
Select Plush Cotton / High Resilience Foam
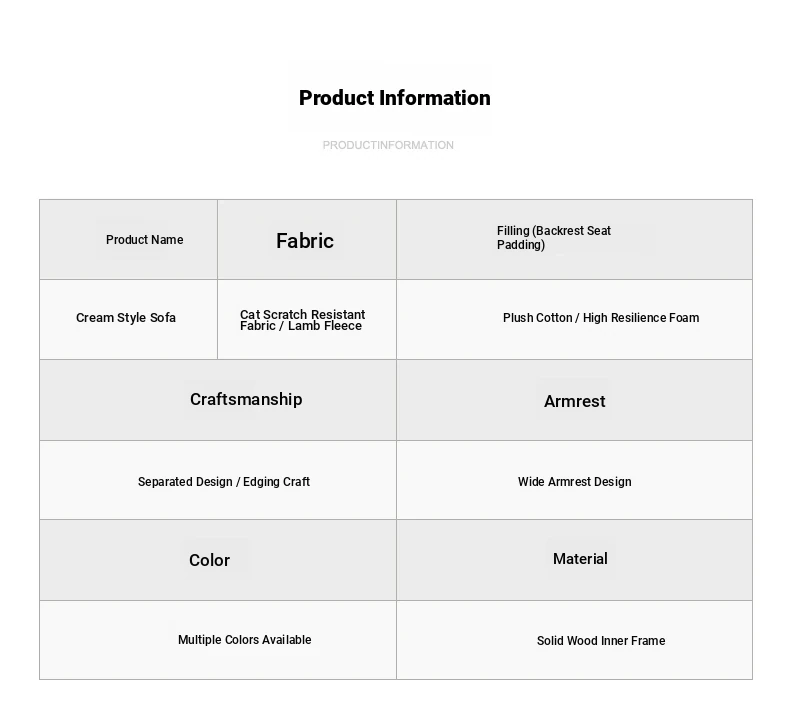574,319
